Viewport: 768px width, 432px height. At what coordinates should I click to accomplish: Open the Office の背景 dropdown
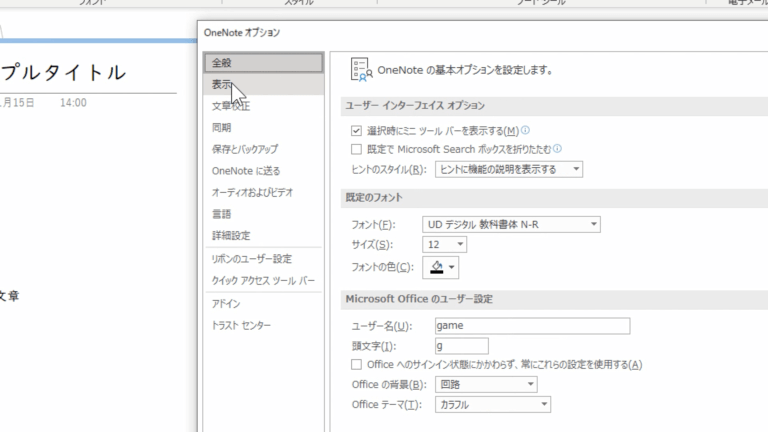coord(486,384)
